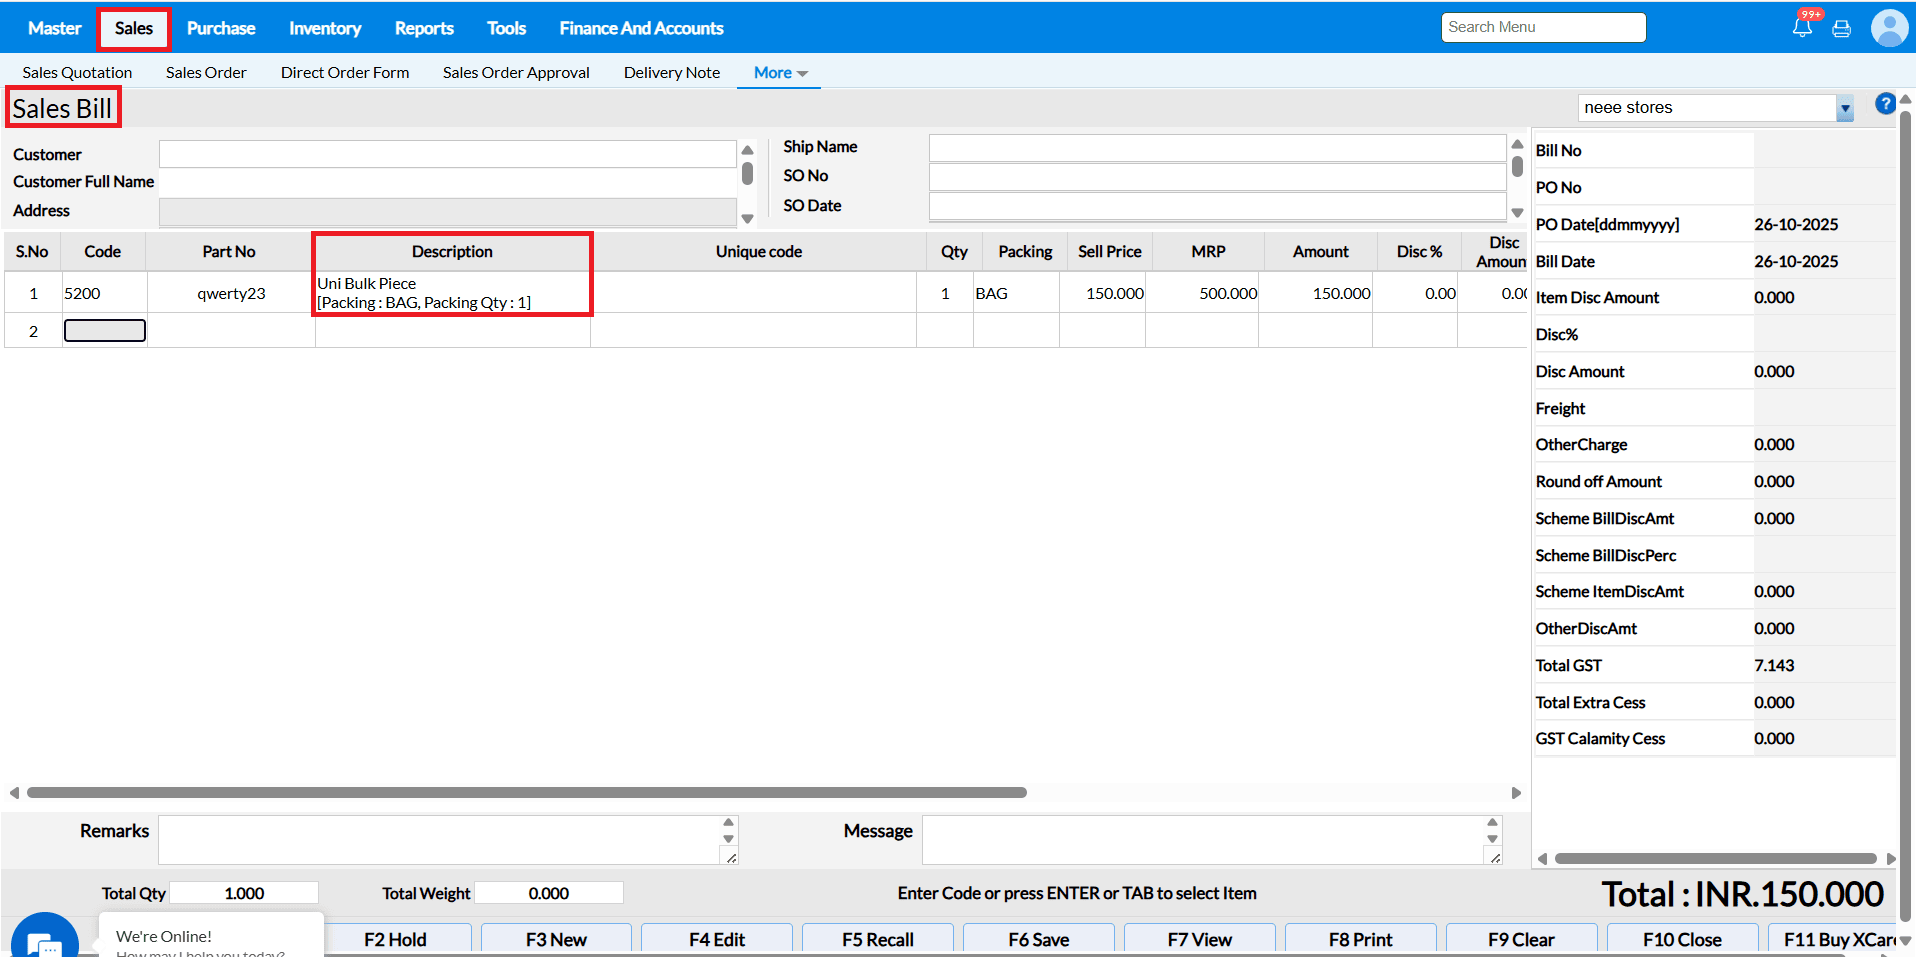Open the Sales menu
This screenshot has height=957, width=1916.
pyautogui.click(x=134, y=28)
